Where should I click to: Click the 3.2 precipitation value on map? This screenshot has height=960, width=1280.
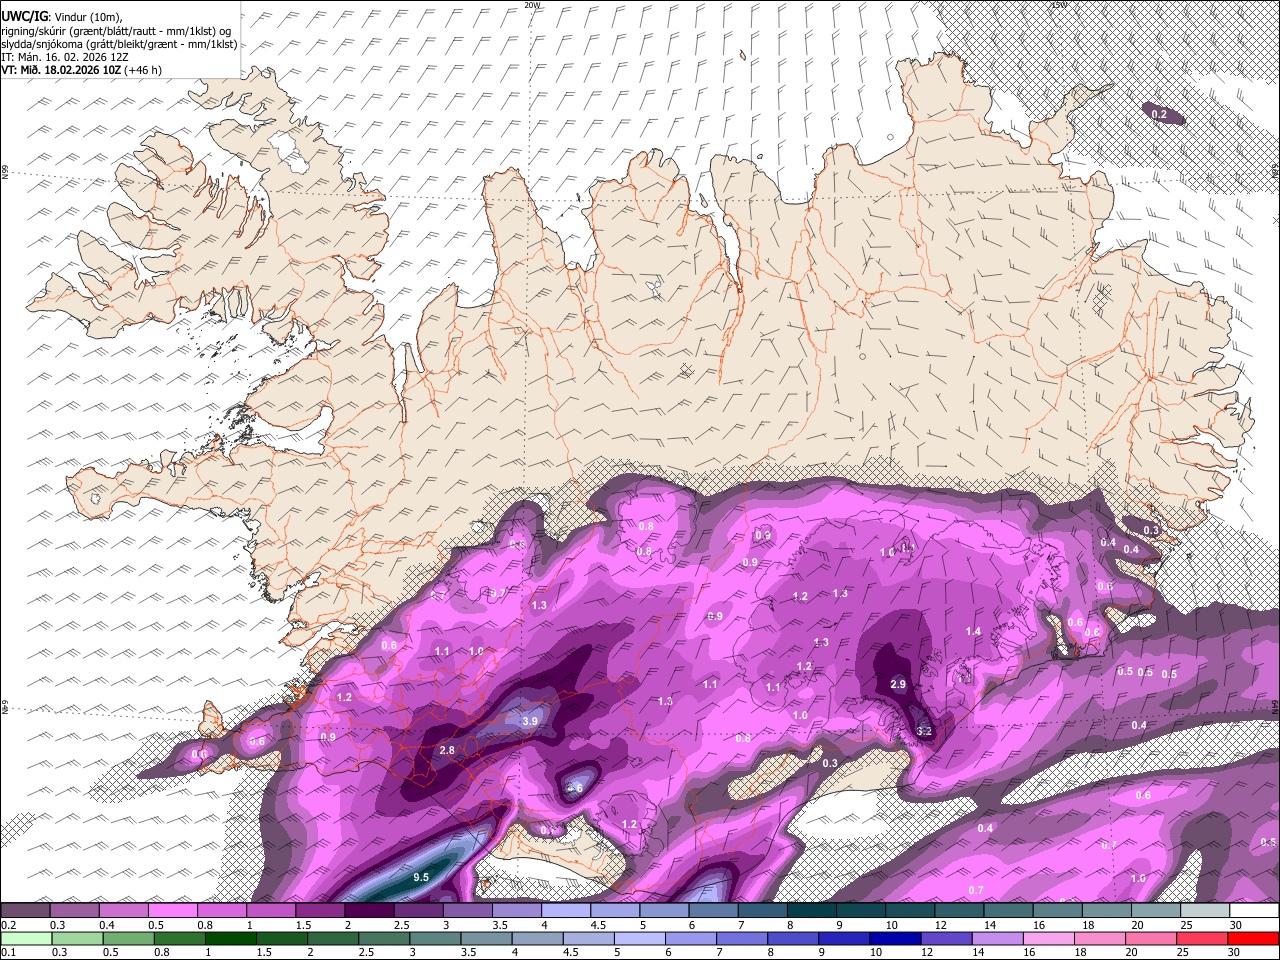tap(924, 731)
